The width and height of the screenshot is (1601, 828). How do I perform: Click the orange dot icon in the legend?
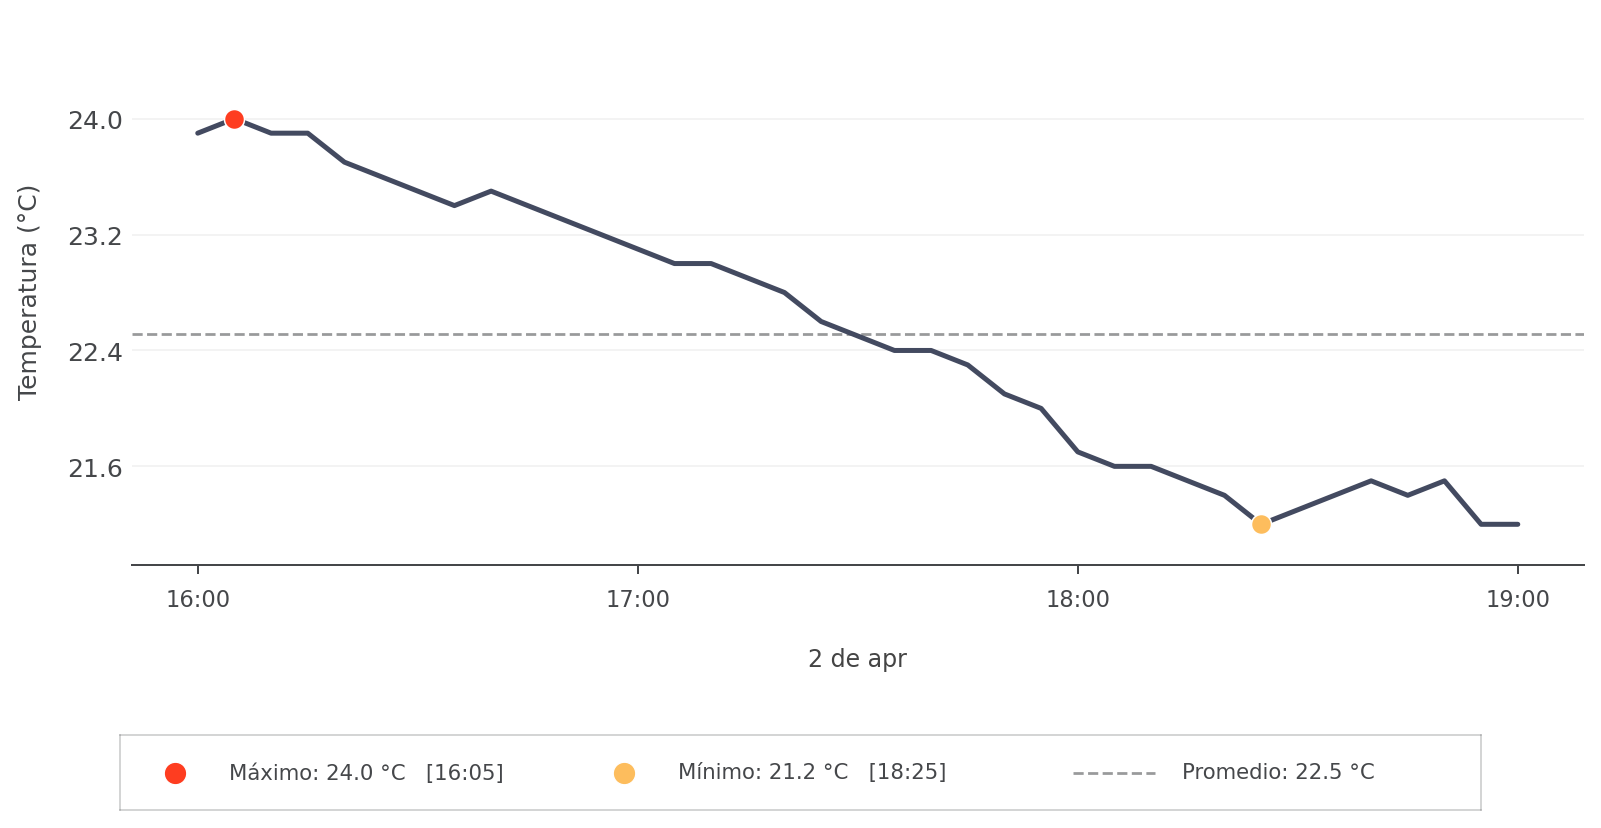(x=624, y=773)
